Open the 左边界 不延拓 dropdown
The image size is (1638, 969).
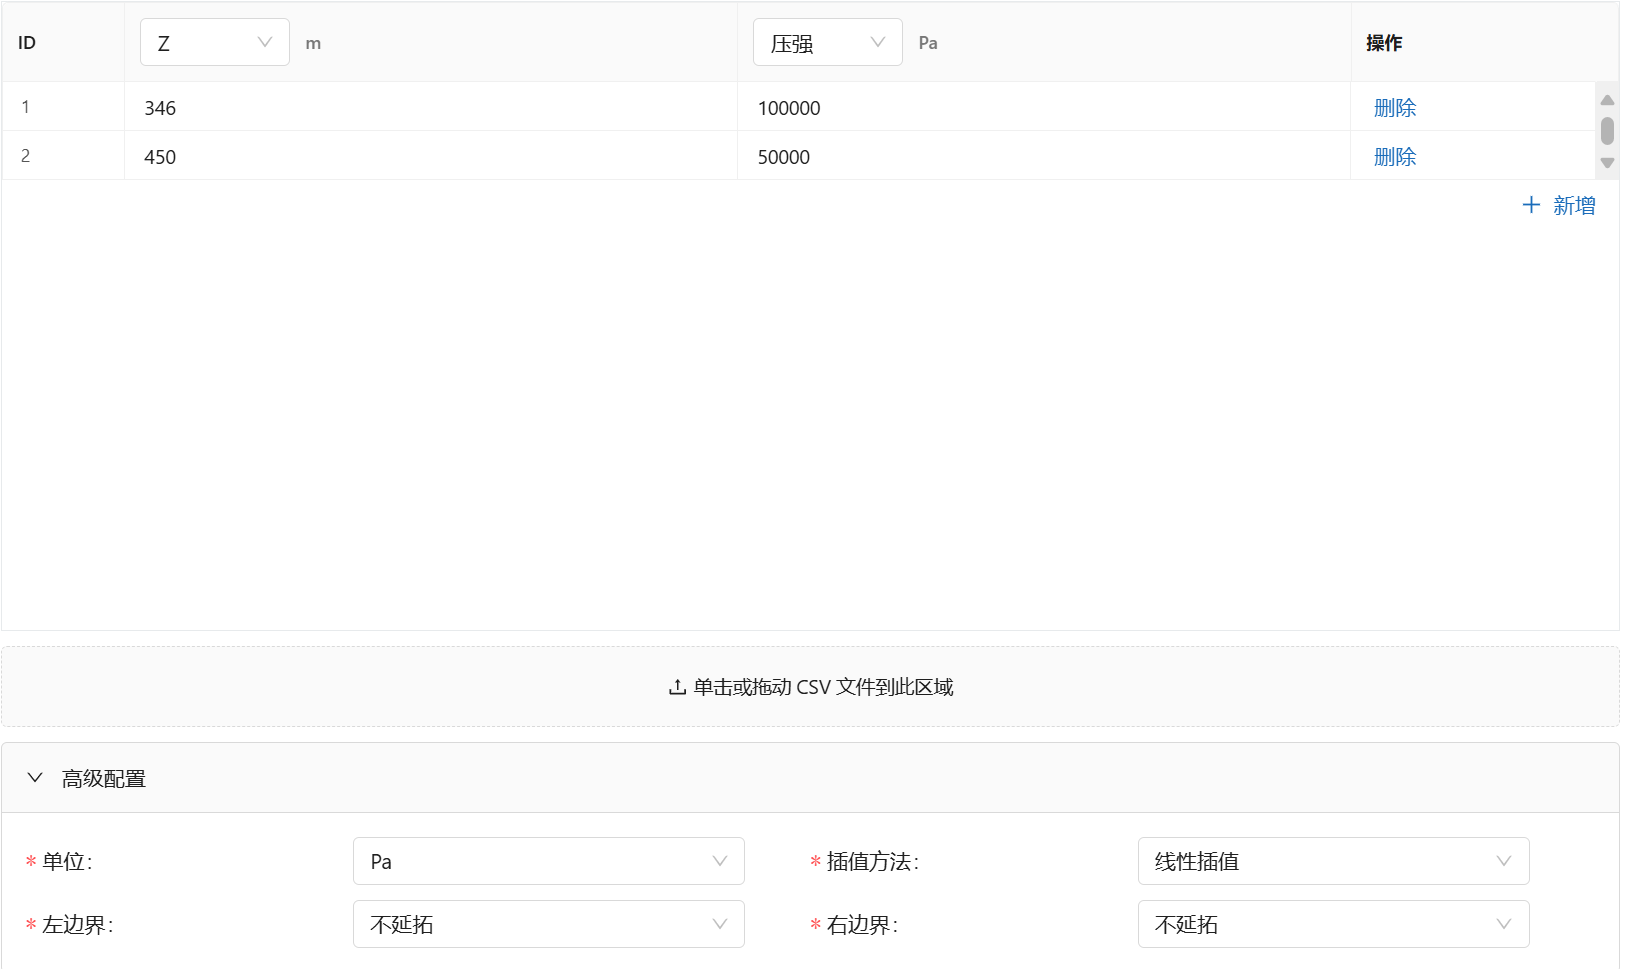[x=549, y=924]
